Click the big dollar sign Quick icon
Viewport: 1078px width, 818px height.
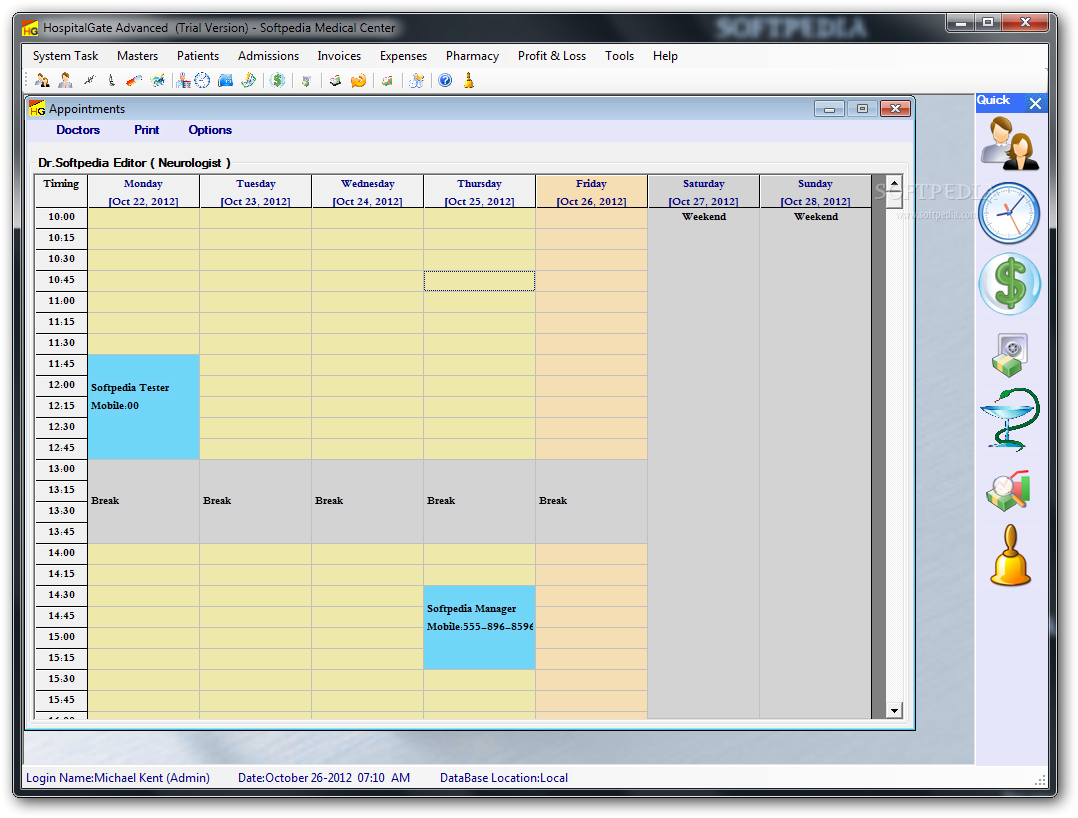[x=1009, y=284]
